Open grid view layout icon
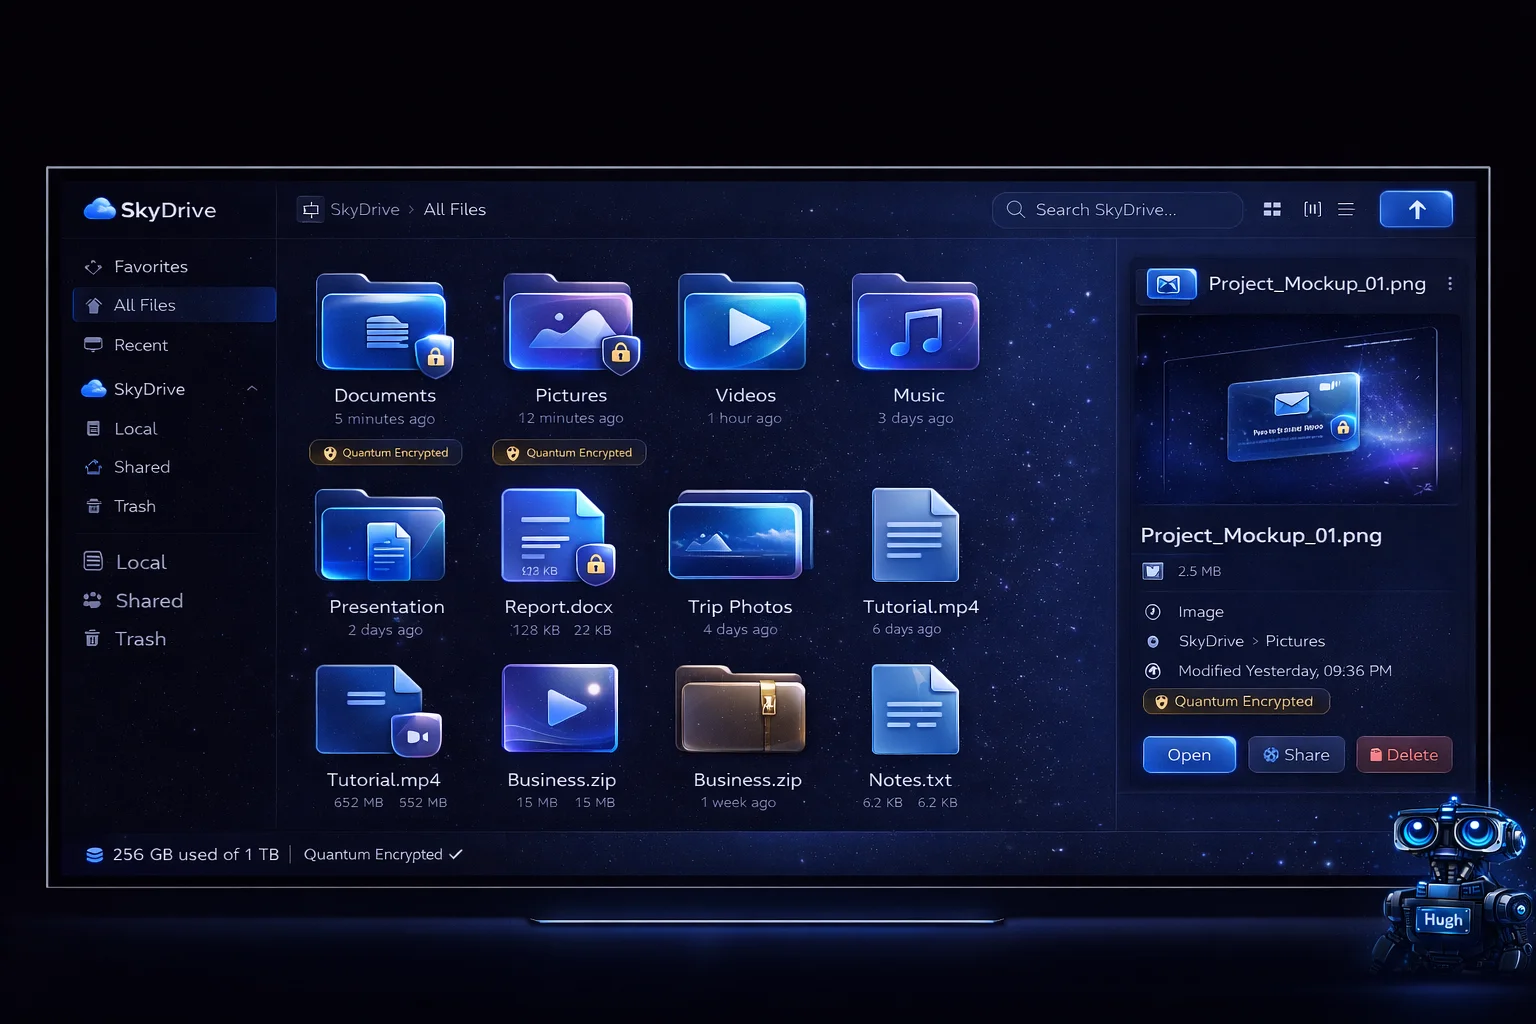Screen dimensions: 1536x1024 pyautogui.click(x=1272, y=209)
